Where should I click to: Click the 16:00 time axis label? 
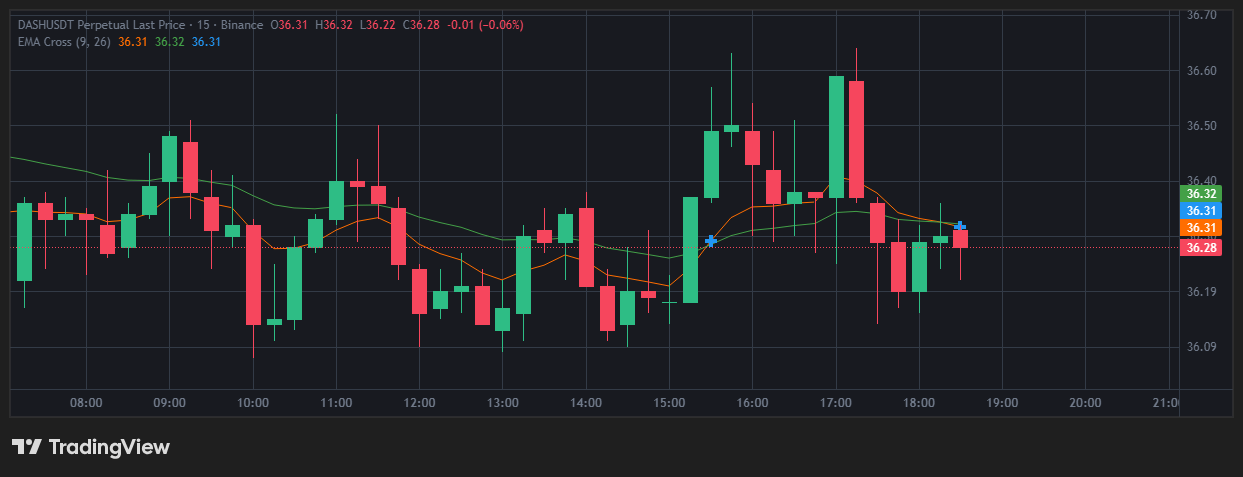coord(752,403)
